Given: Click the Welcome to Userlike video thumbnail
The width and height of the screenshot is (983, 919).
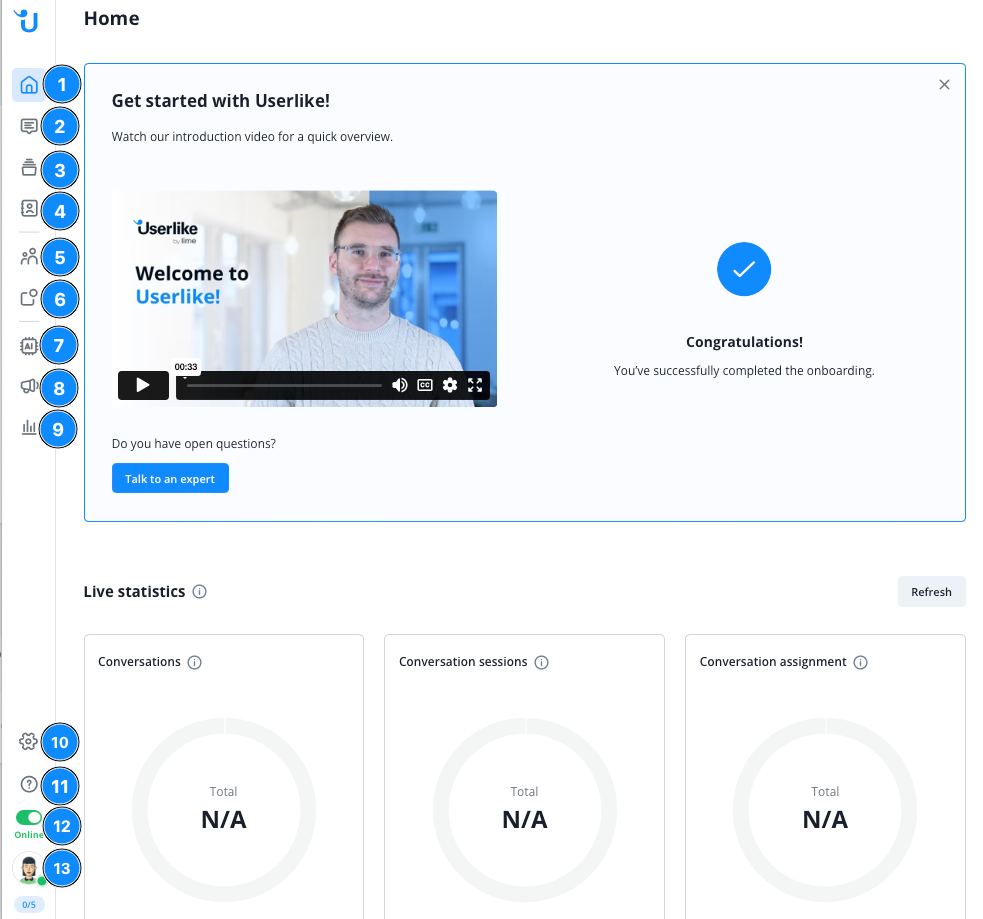Looking at the screenshot, I should point(304,298).
